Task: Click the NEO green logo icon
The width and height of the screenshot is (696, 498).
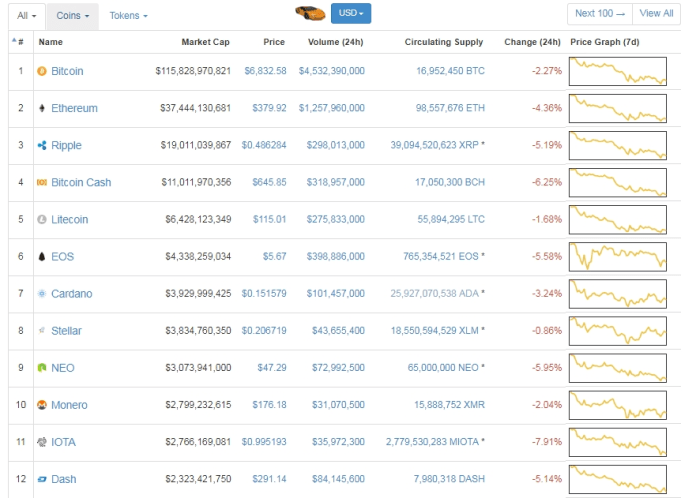Action: coord(41,368)
